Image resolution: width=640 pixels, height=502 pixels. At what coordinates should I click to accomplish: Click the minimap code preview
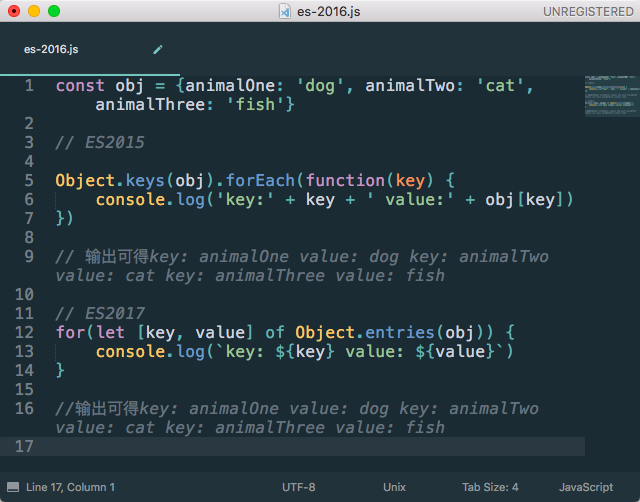pyautogui.click(x=611, y=96)
